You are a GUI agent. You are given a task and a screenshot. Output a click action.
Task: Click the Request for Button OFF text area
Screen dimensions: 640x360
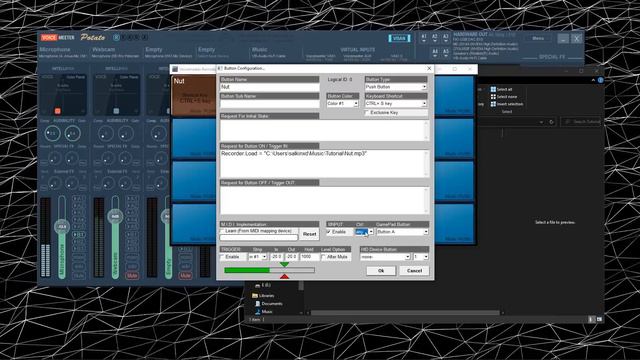[x=324, y=200]
